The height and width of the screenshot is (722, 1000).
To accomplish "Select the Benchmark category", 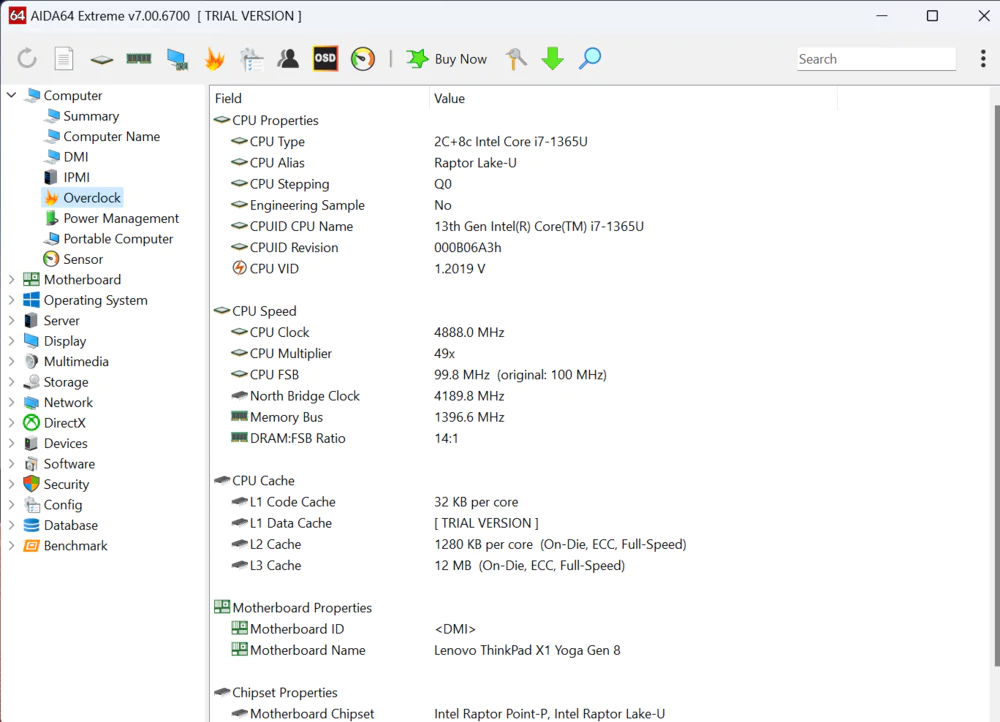I will pyautogui.click(x=75, y=545).
